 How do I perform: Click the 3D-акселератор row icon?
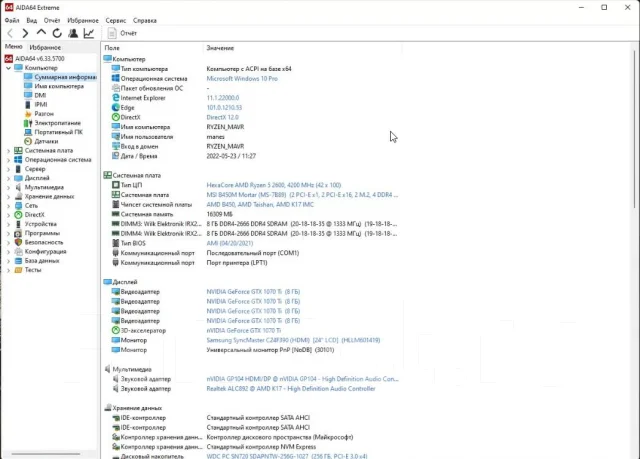click(x=116, y=330)
